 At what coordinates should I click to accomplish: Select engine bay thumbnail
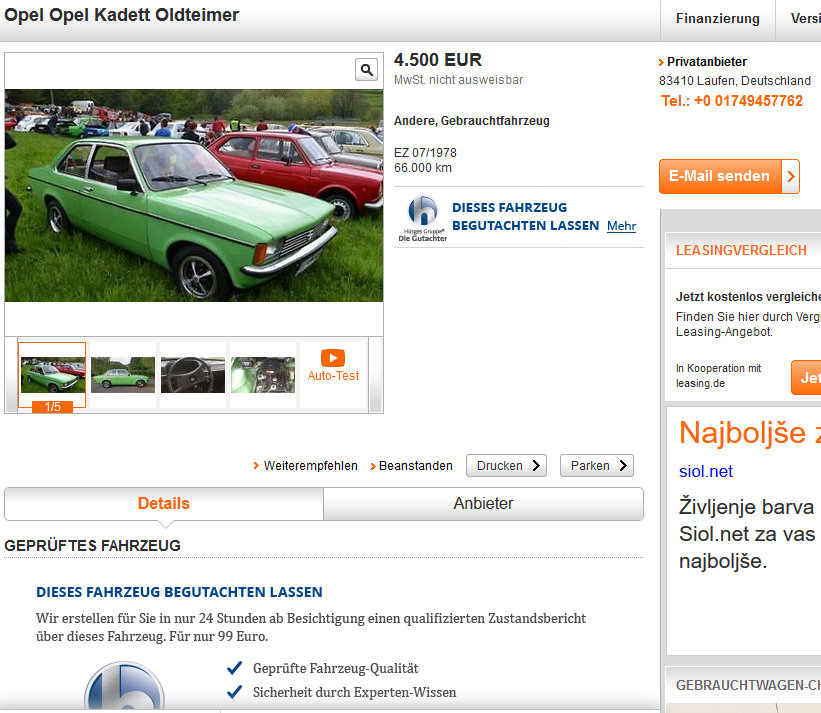[x=263, y=375]
